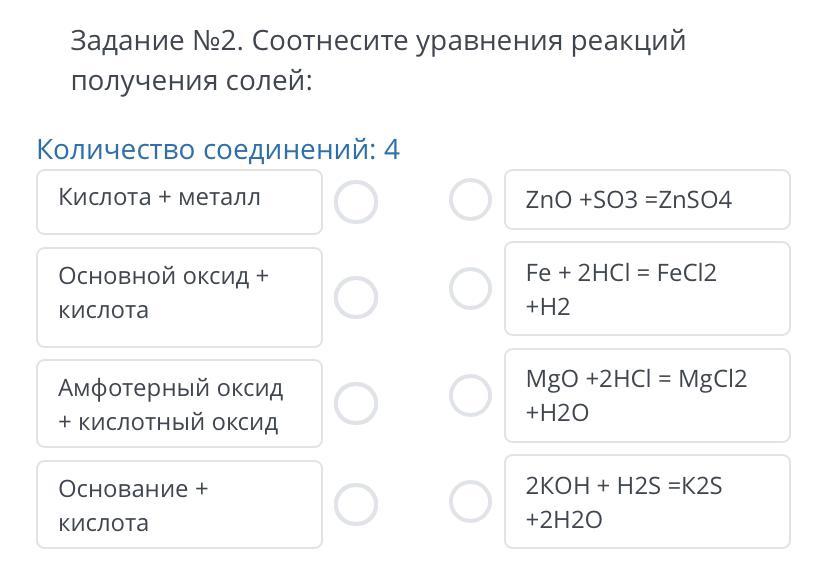Select the circle next to Основание + кислота
The width and height of the screenshot is (828, 576).
(356, 504)
